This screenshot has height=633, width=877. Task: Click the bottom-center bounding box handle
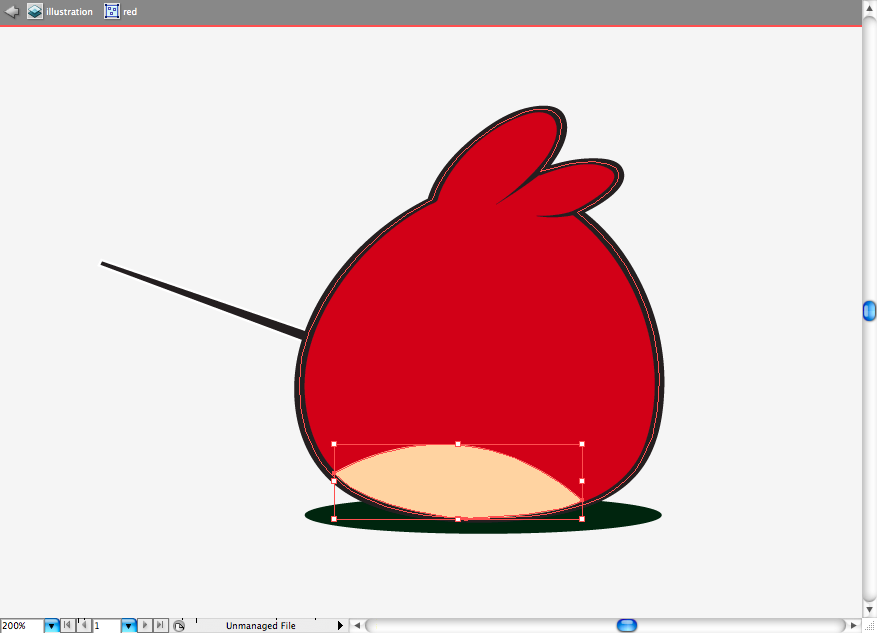458,519
